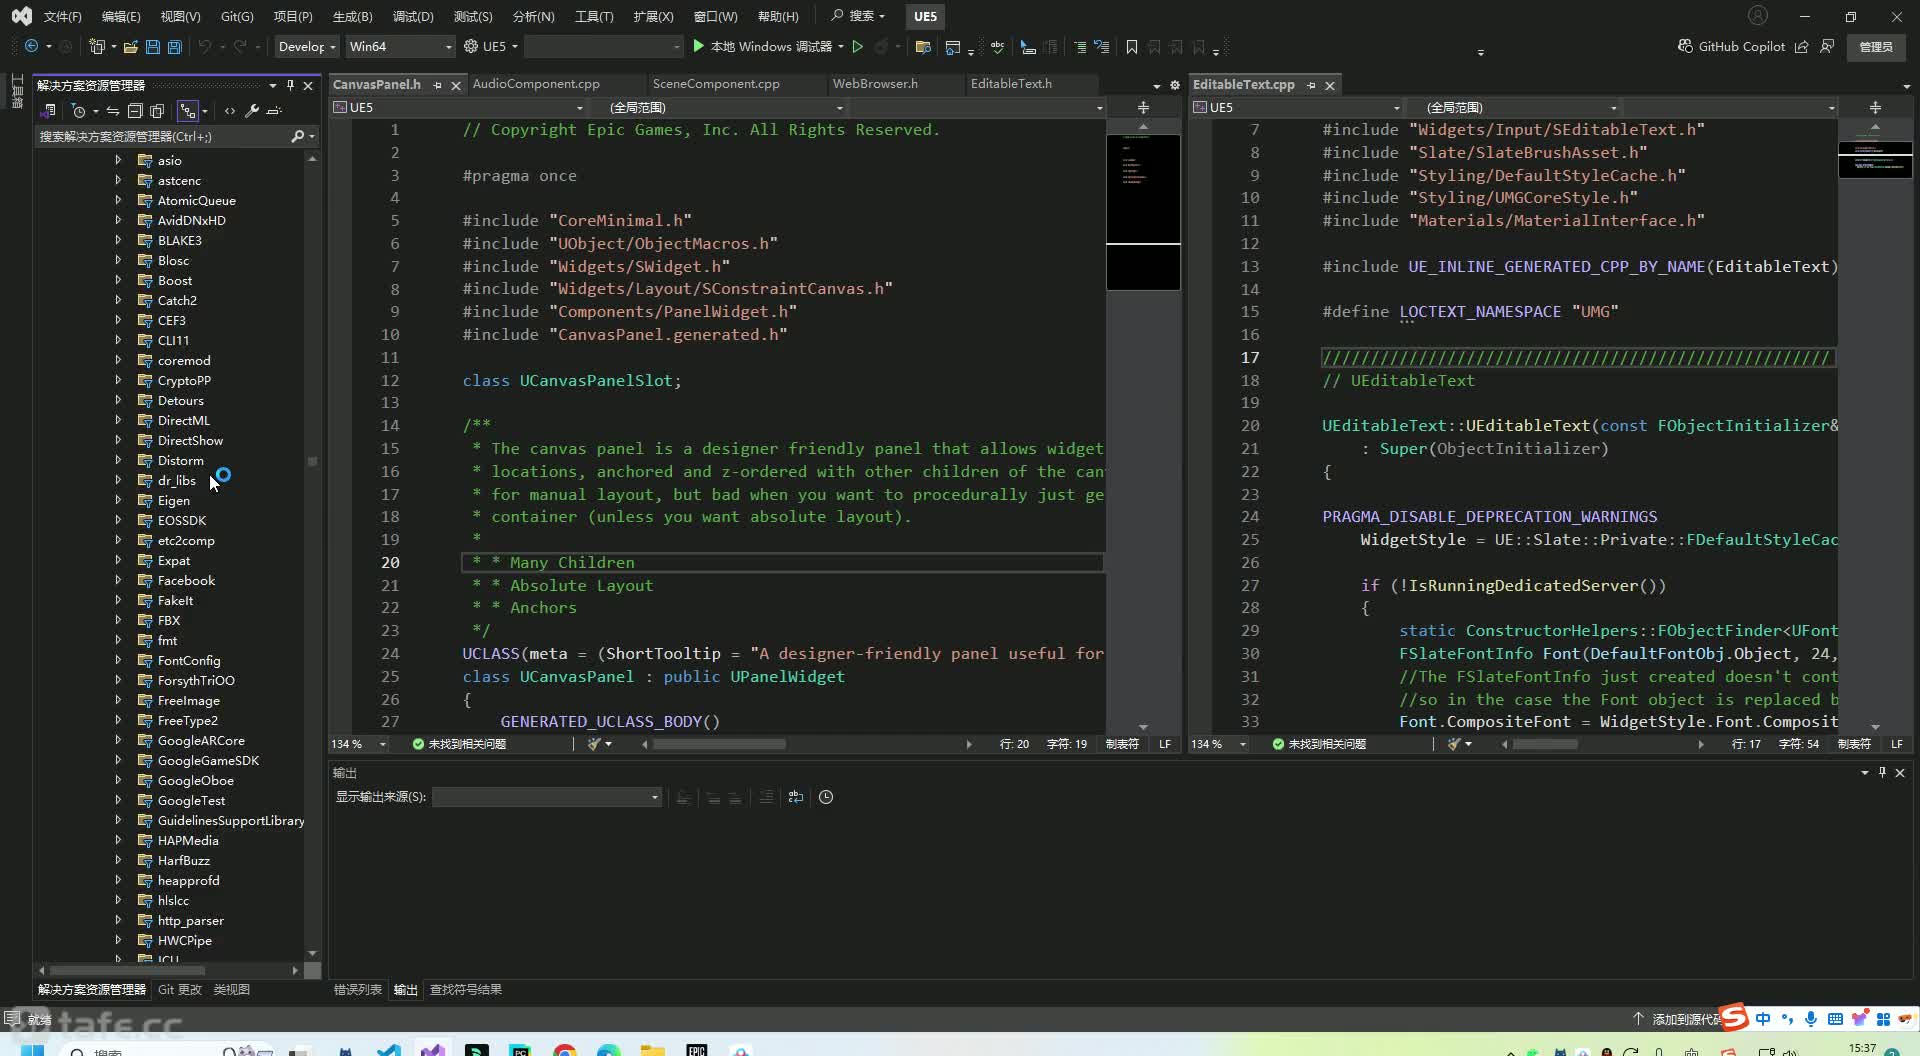1920x1056 pixels.
Task: Click the Navigate Backward arrow icon
Action: coord(31,47)
